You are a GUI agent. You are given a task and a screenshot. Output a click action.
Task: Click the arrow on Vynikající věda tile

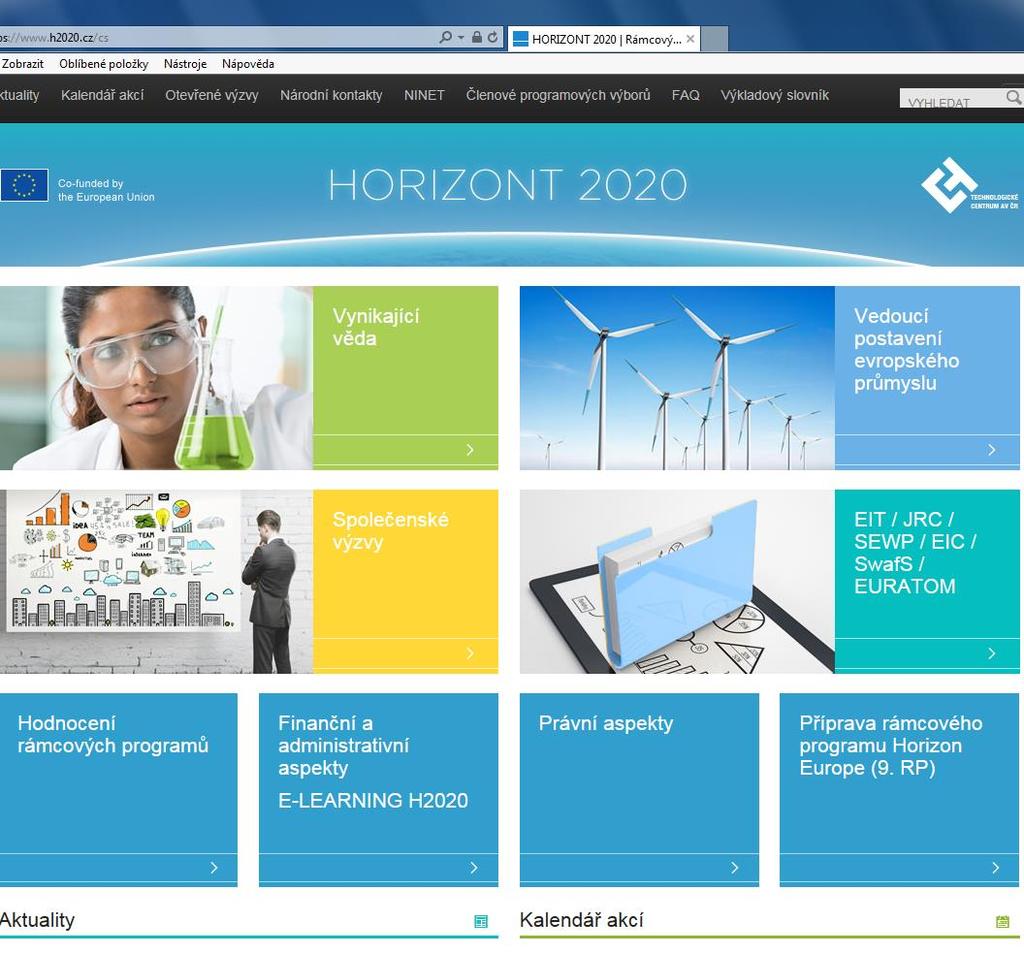pos(470,450)
